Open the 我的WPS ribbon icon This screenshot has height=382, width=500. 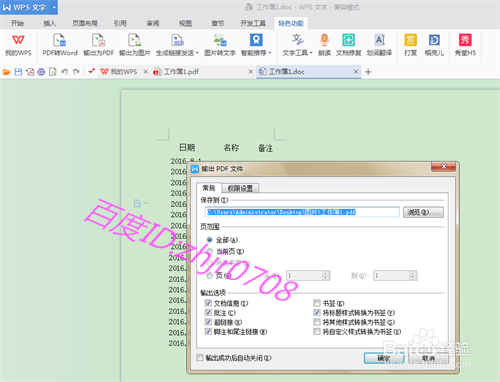(x=18, y=45)
